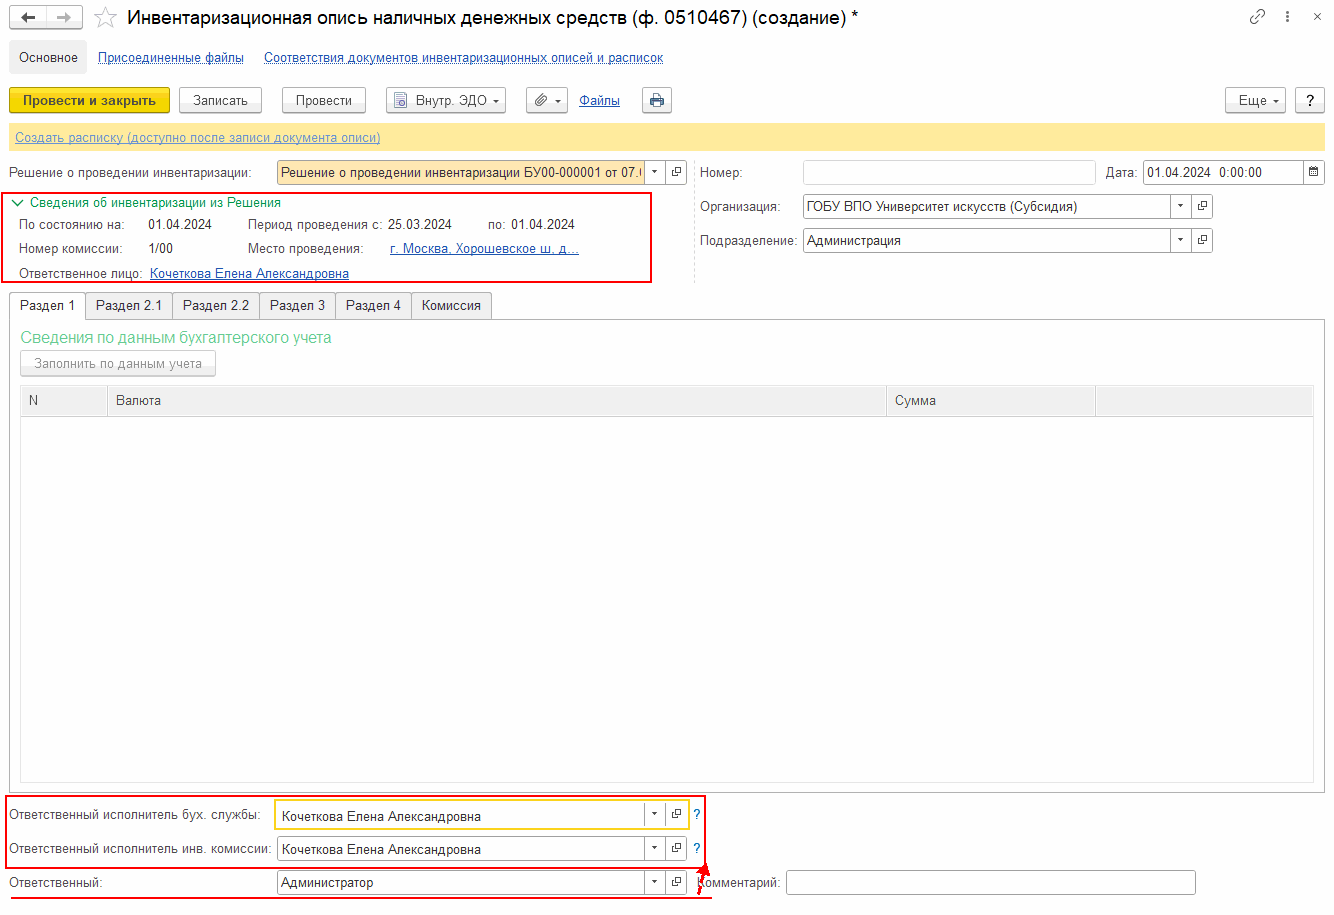The width and height of the screenshot is (1334, 915).
Task: Open Кочеткова Елена Александровна responsible person link
Action: click(x=249, y=273)
